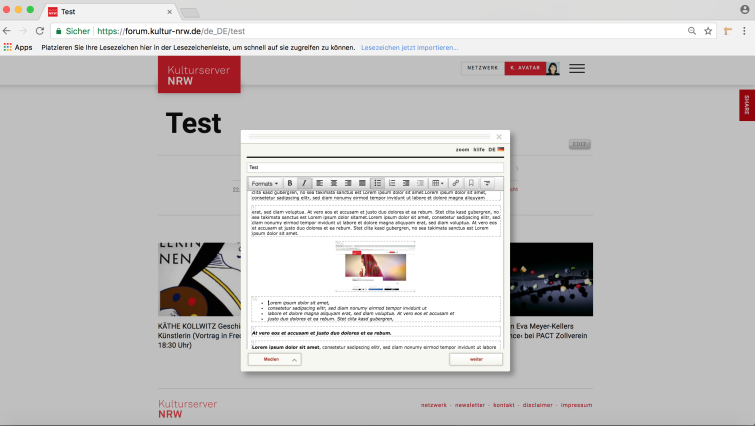
Task: Open the hamburger menu in header
Action: tap(577, 68)
